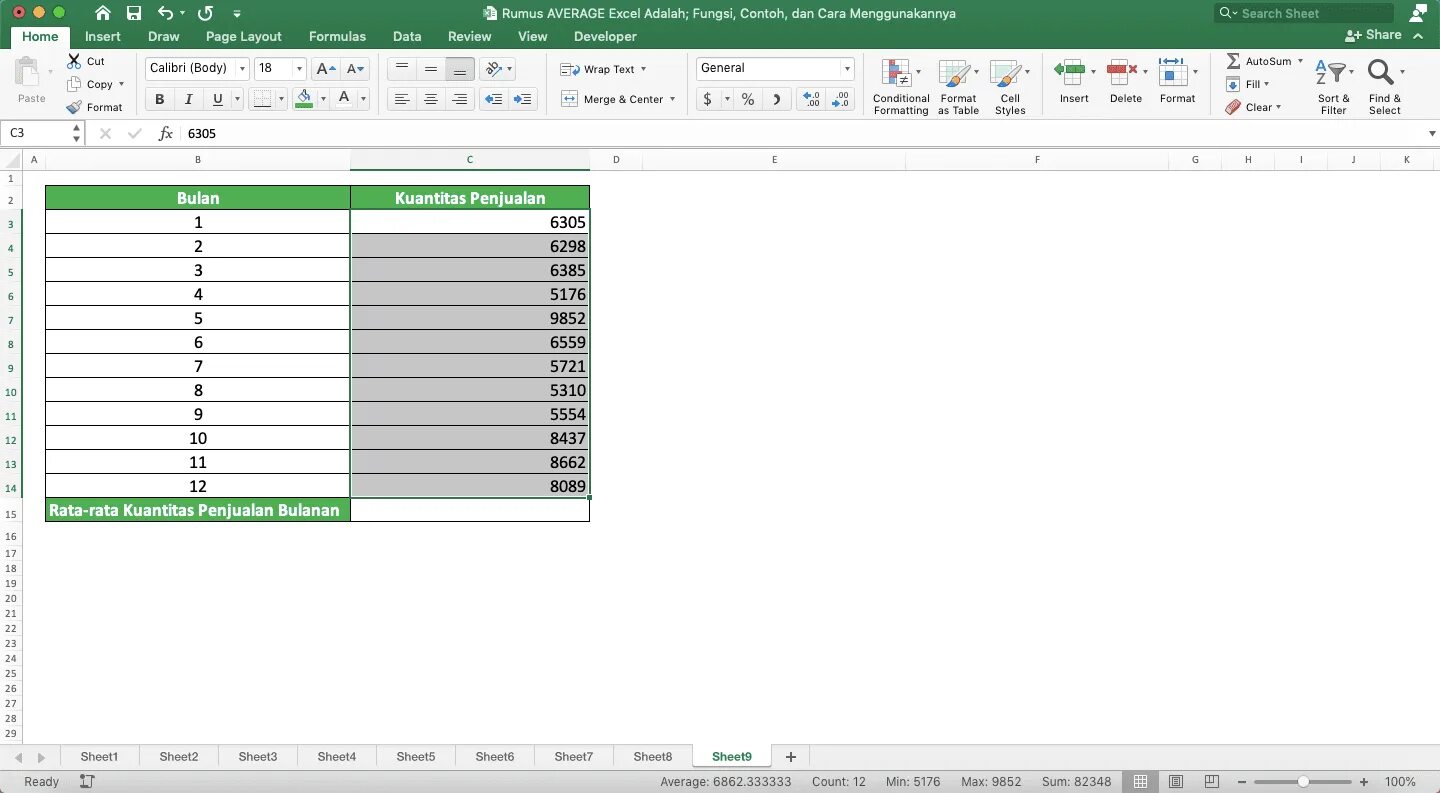Increase font size with the larger A

325,69
